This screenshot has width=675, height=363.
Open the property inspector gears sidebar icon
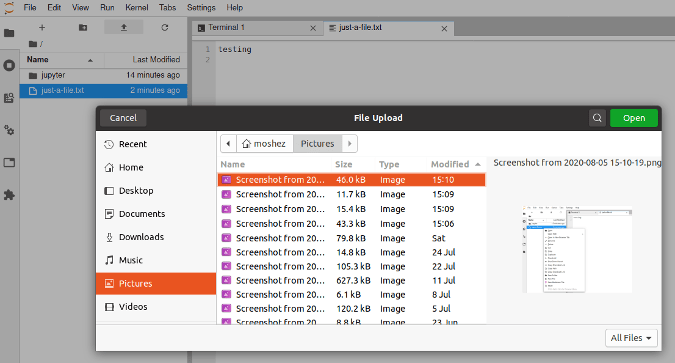point(9,130)
